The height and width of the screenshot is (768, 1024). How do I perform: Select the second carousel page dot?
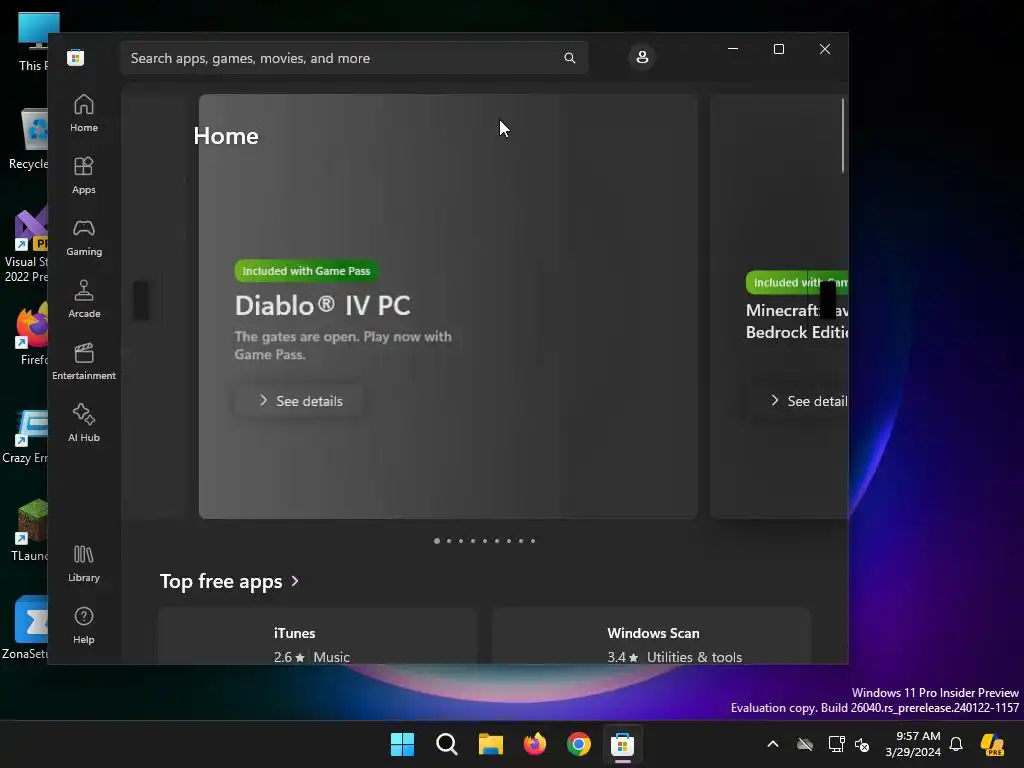449,541
